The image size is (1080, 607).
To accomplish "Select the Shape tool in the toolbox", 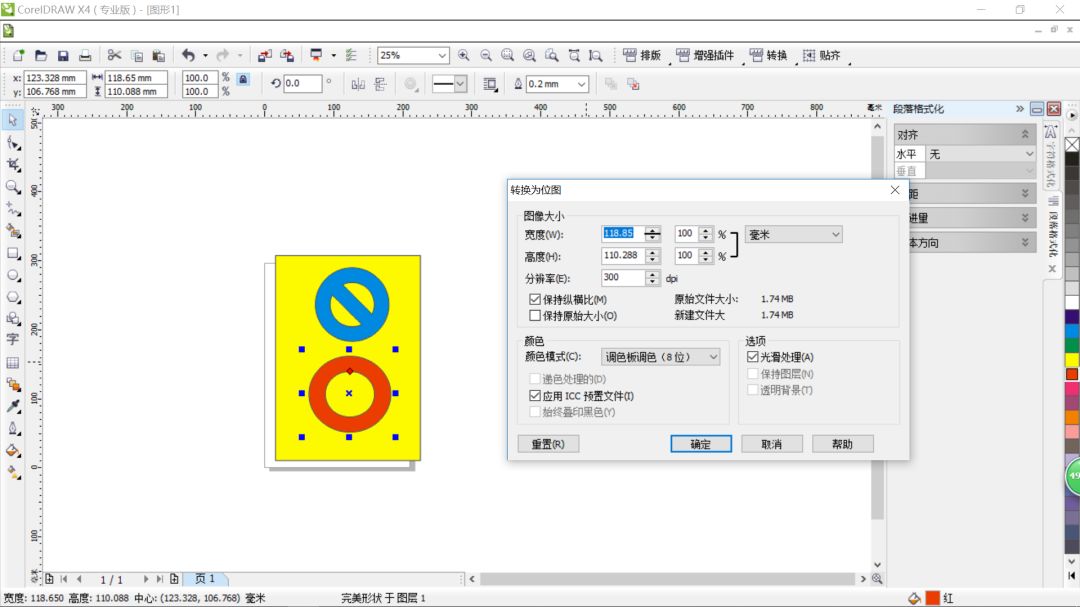I will click(x=13, y=139).
